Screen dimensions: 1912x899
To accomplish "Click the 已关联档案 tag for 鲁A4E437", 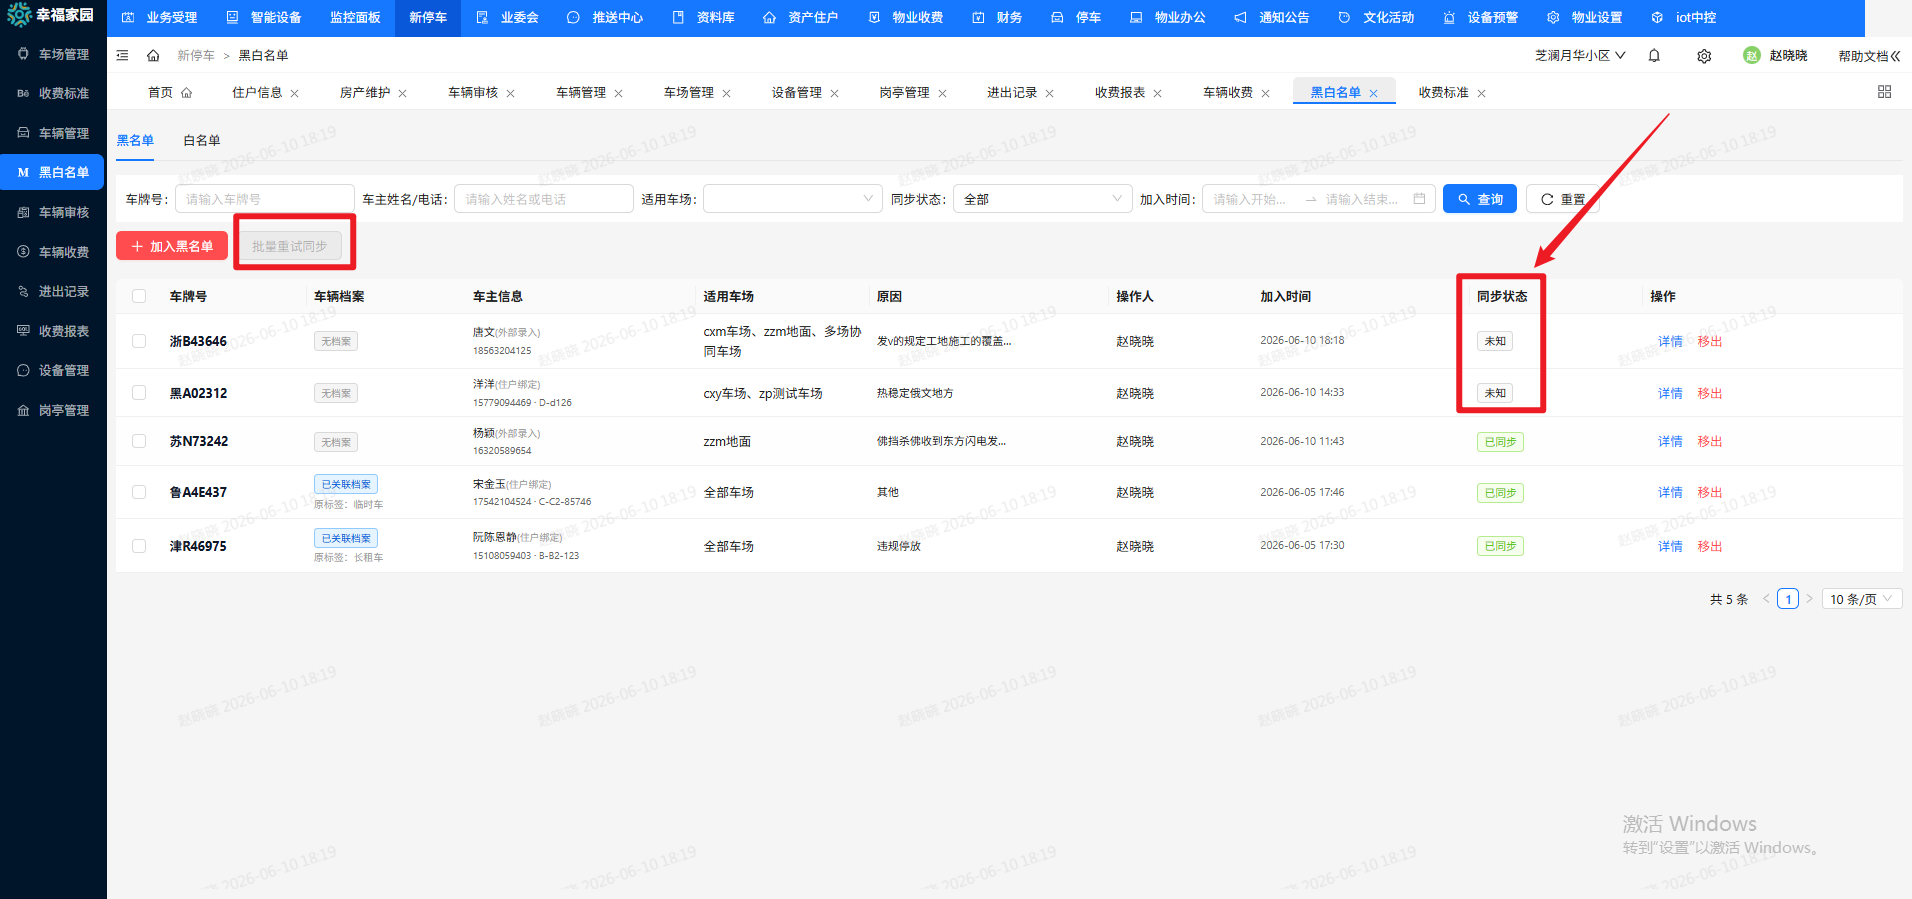I will (x=346, y=484).
